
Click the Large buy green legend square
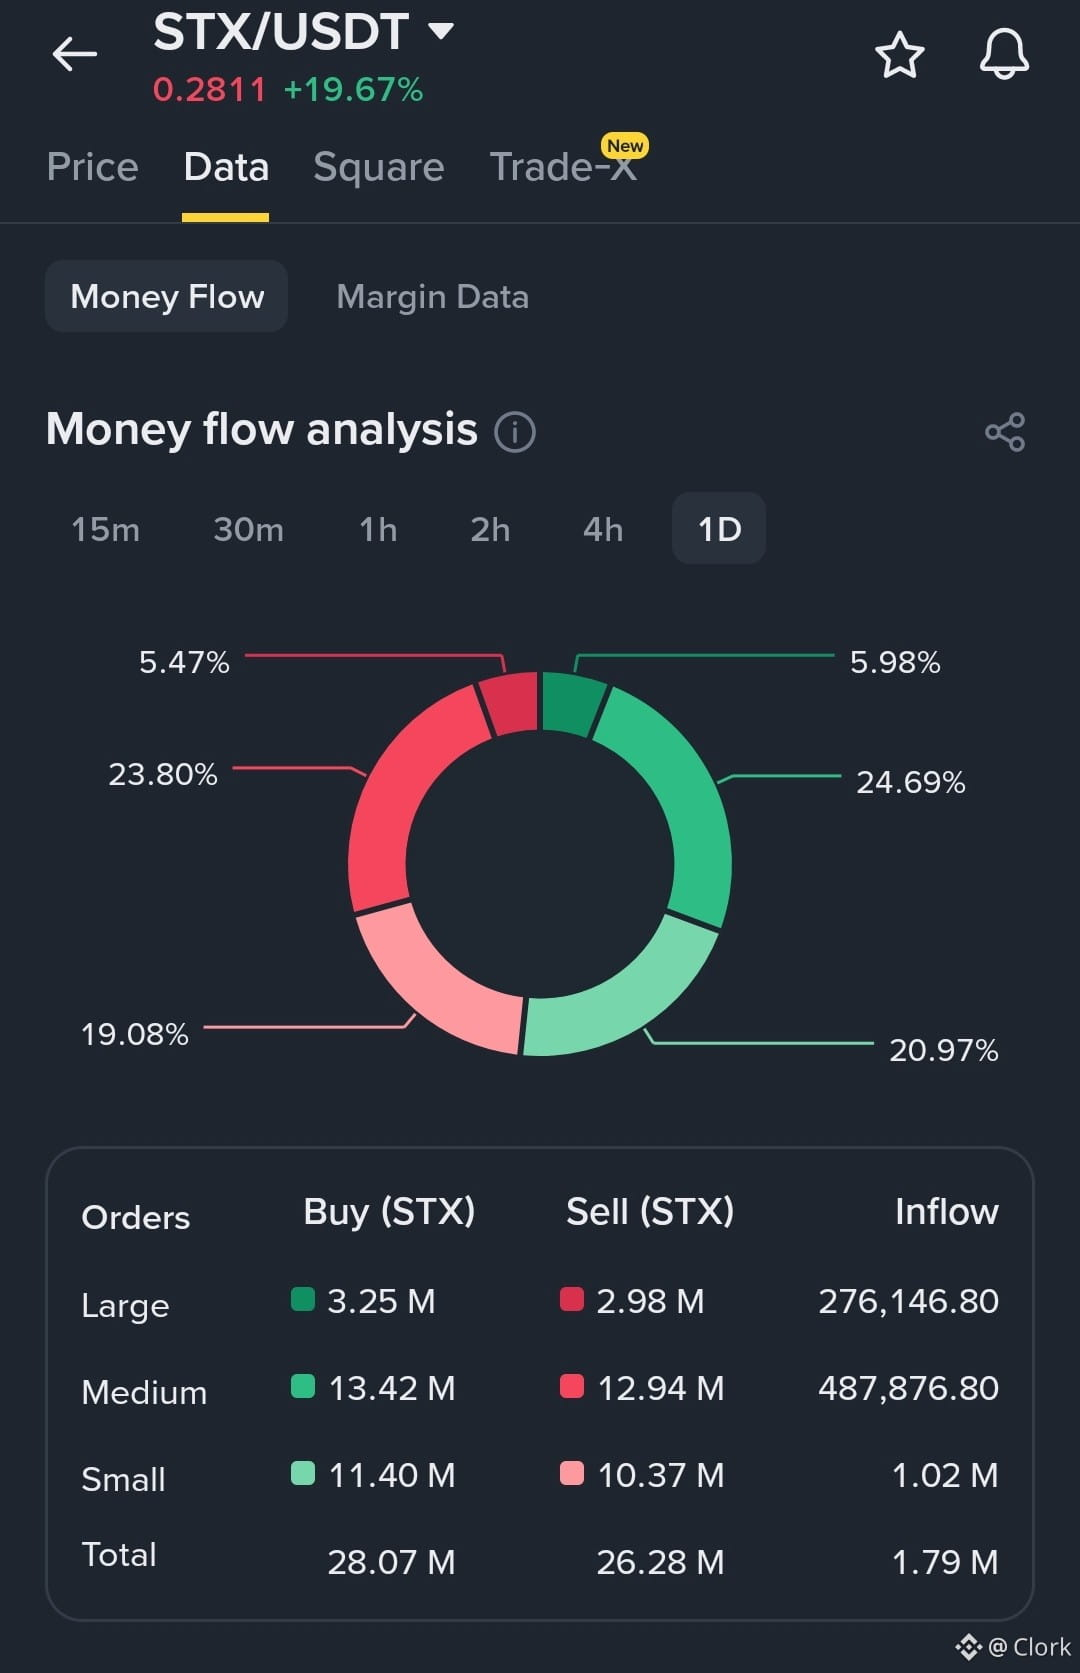(303, 1299)
